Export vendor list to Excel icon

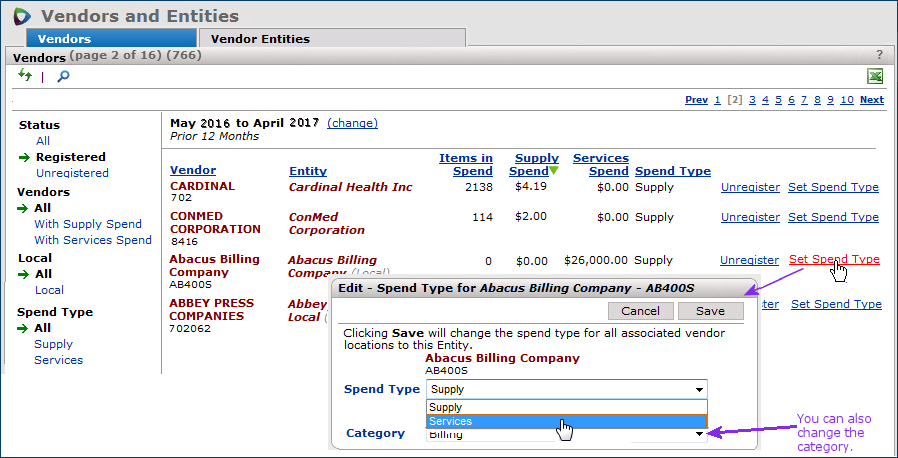tap(875, 76)
